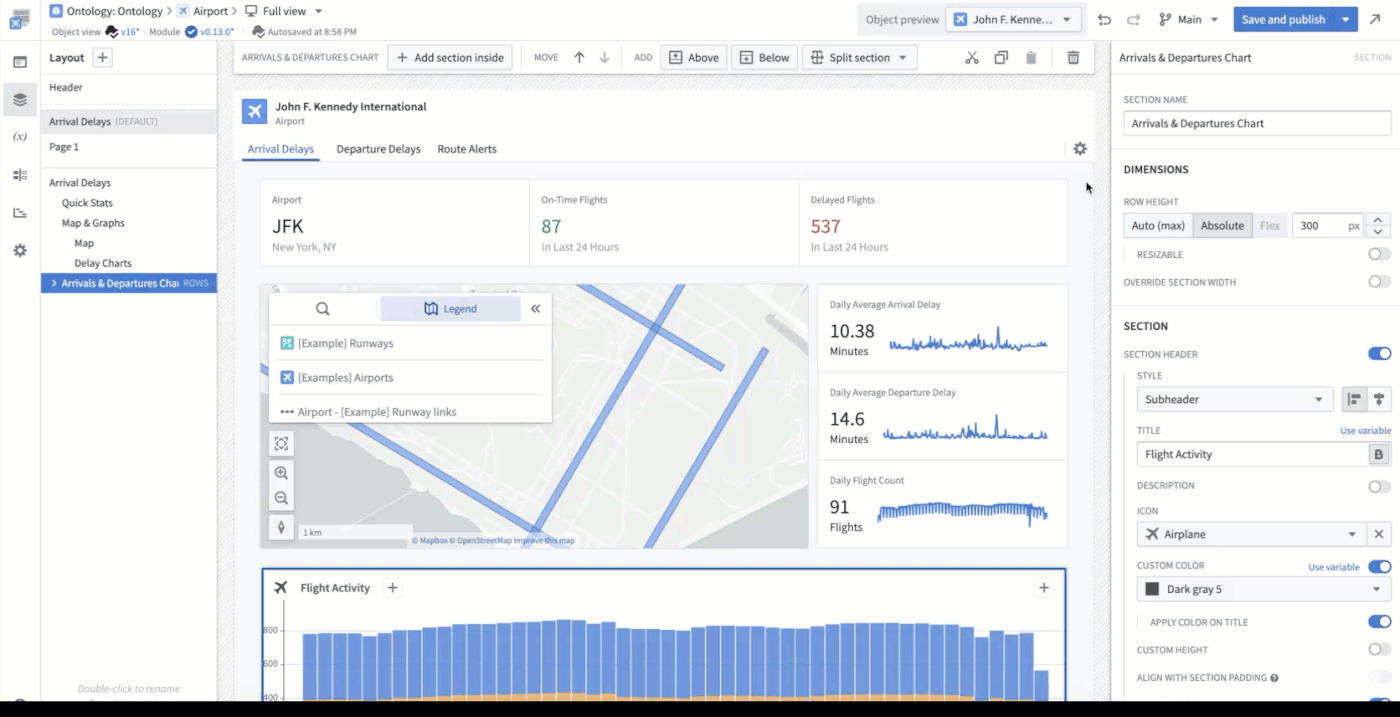Clear the Airplane icon selection

pyautogui.click(x=1379, y=534)
